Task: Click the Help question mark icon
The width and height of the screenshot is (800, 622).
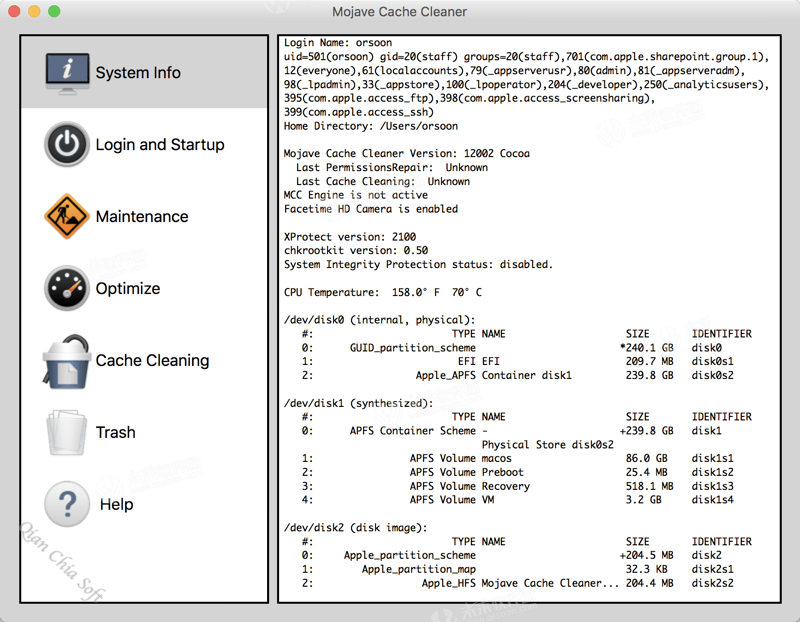Action: (x=67, y=504)
